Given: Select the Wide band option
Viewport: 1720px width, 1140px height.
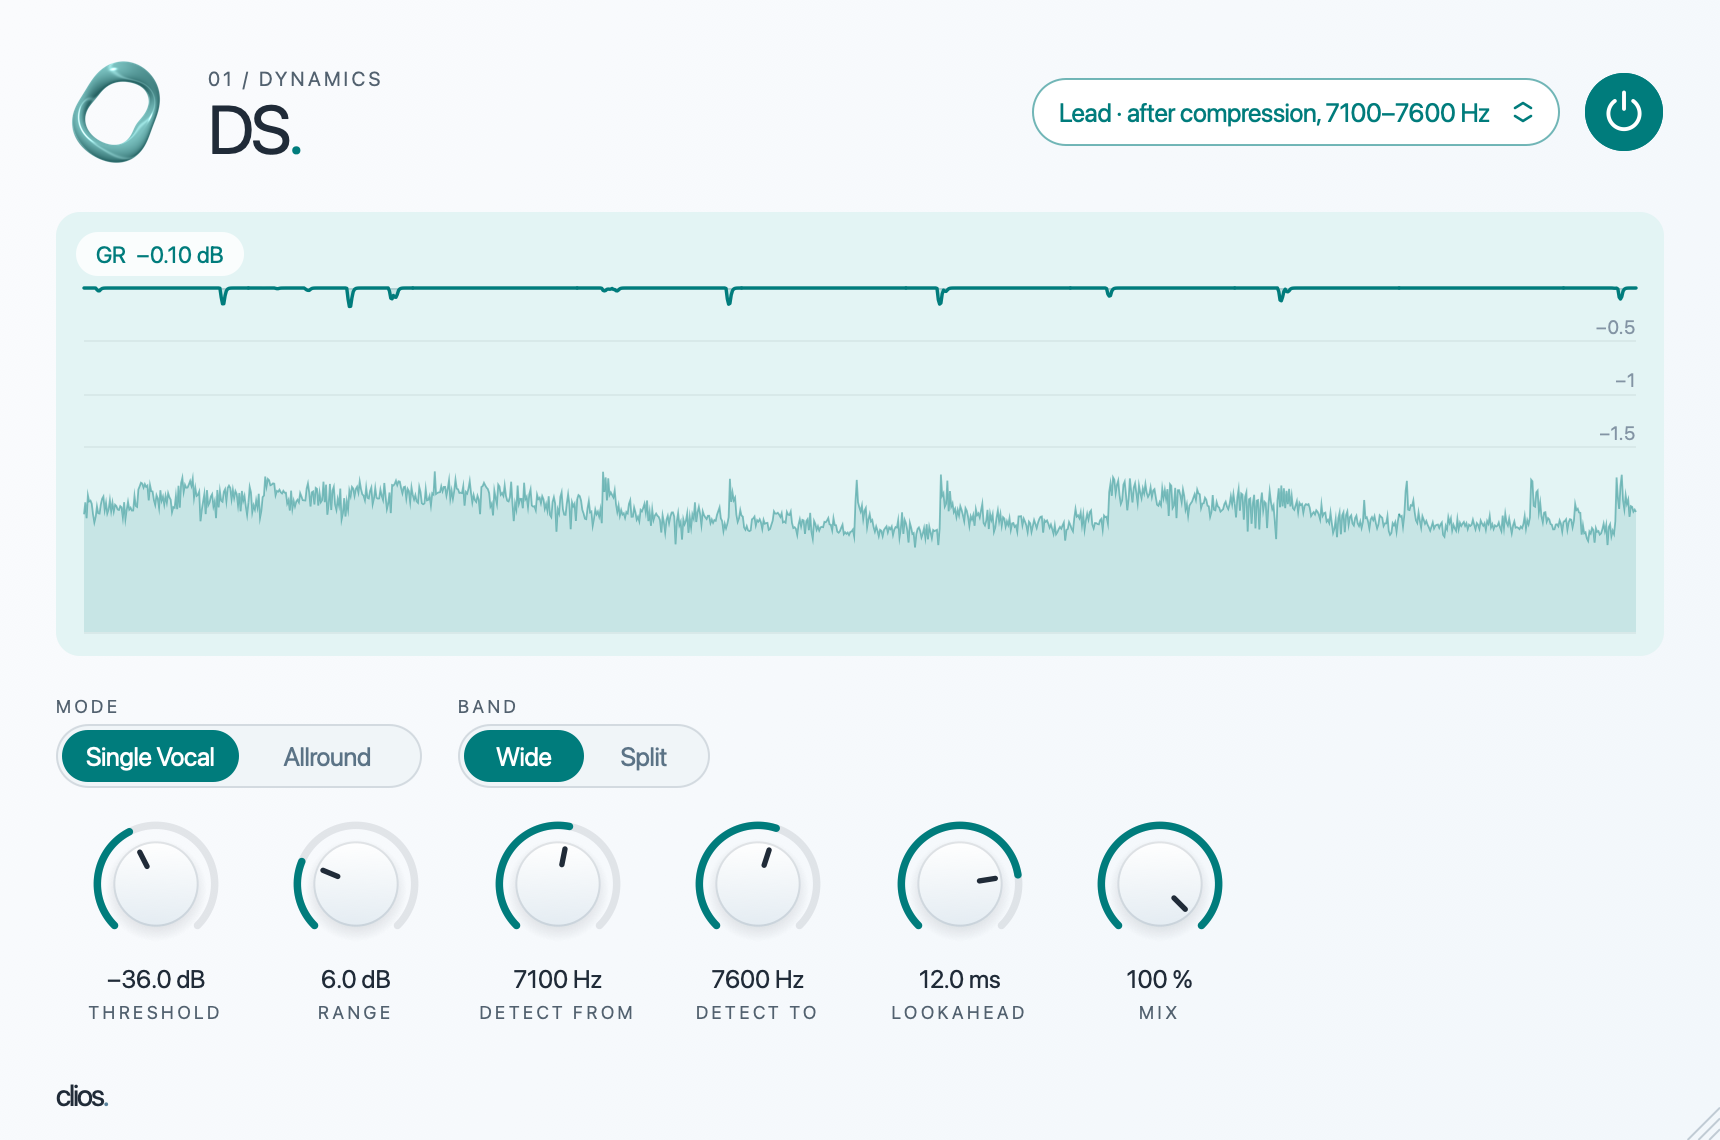Looking at the screenshot, I should (x=523, y=756).
